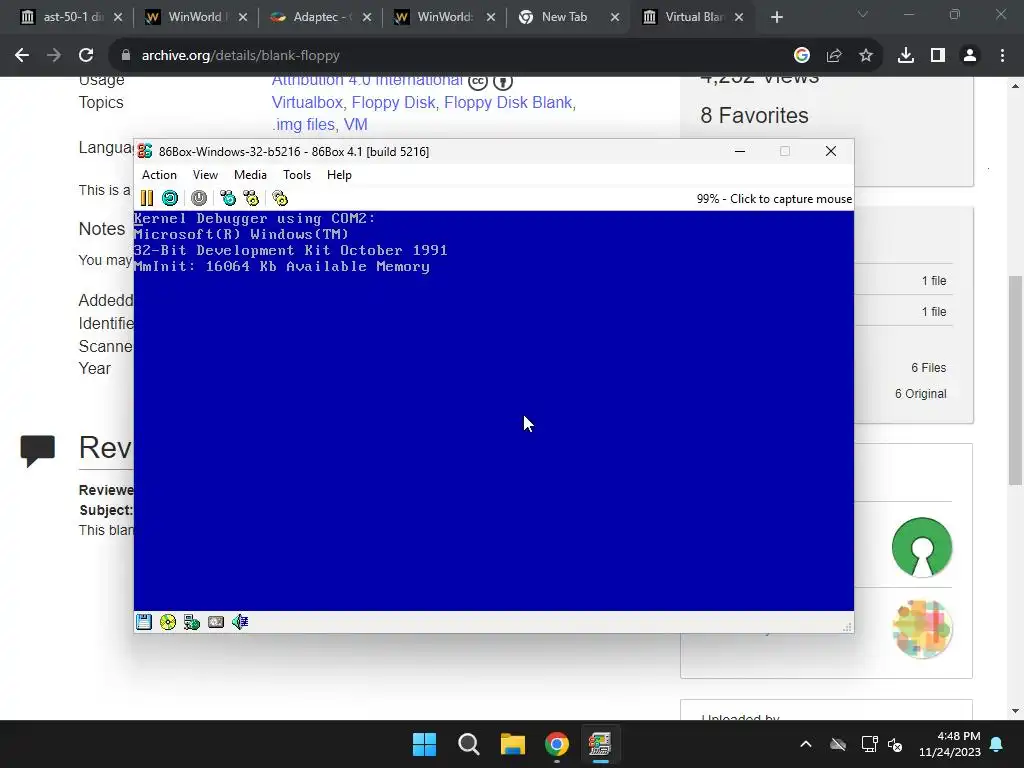Go back in Chrome
Screen dimensions: 1024x768
pos(22,56)
